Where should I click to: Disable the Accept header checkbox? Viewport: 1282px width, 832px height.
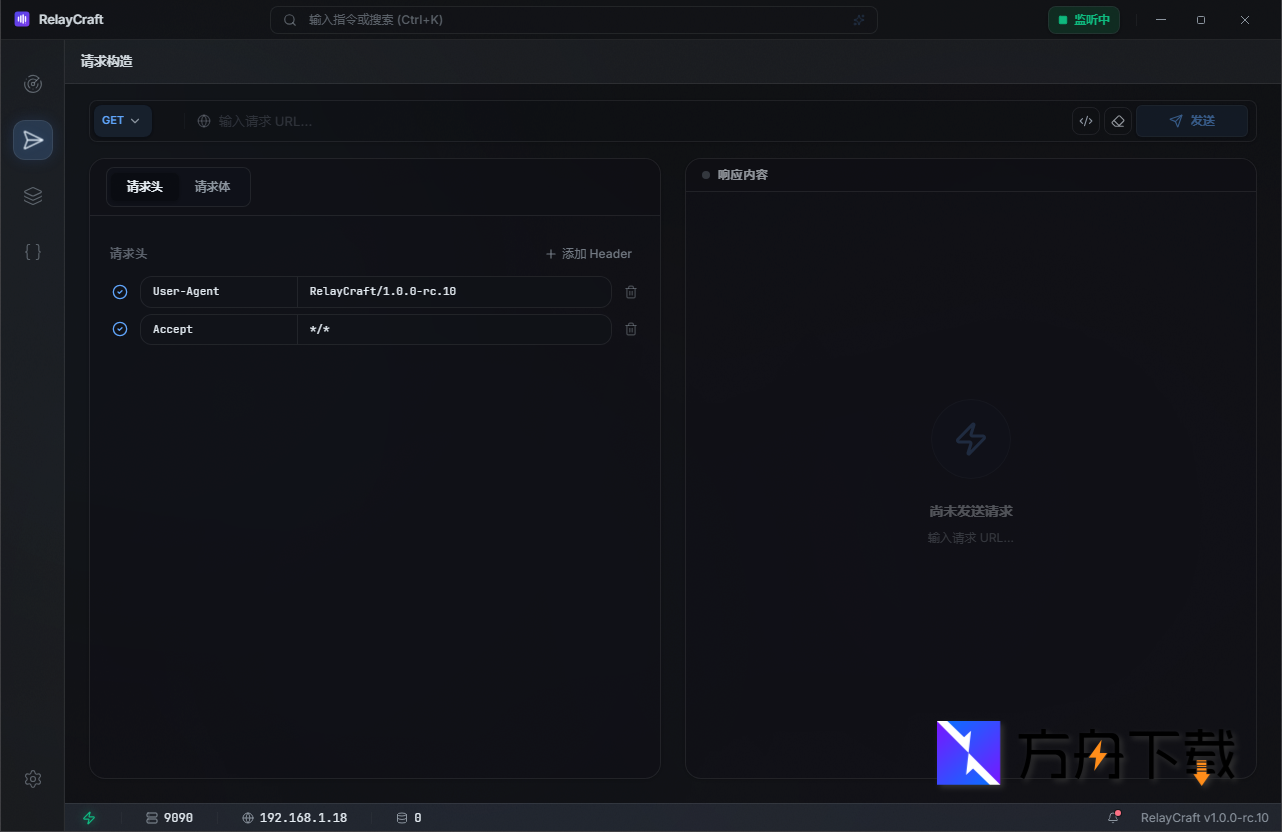point(120,328)
